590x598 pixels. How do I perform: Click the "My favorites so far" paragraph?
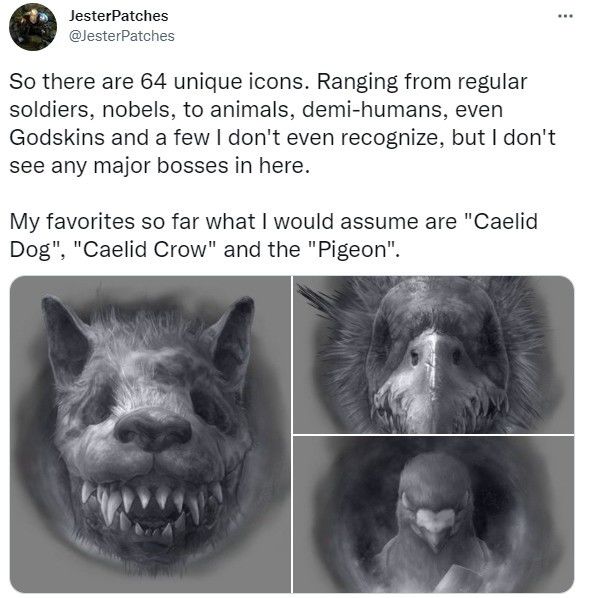point(273,235)
